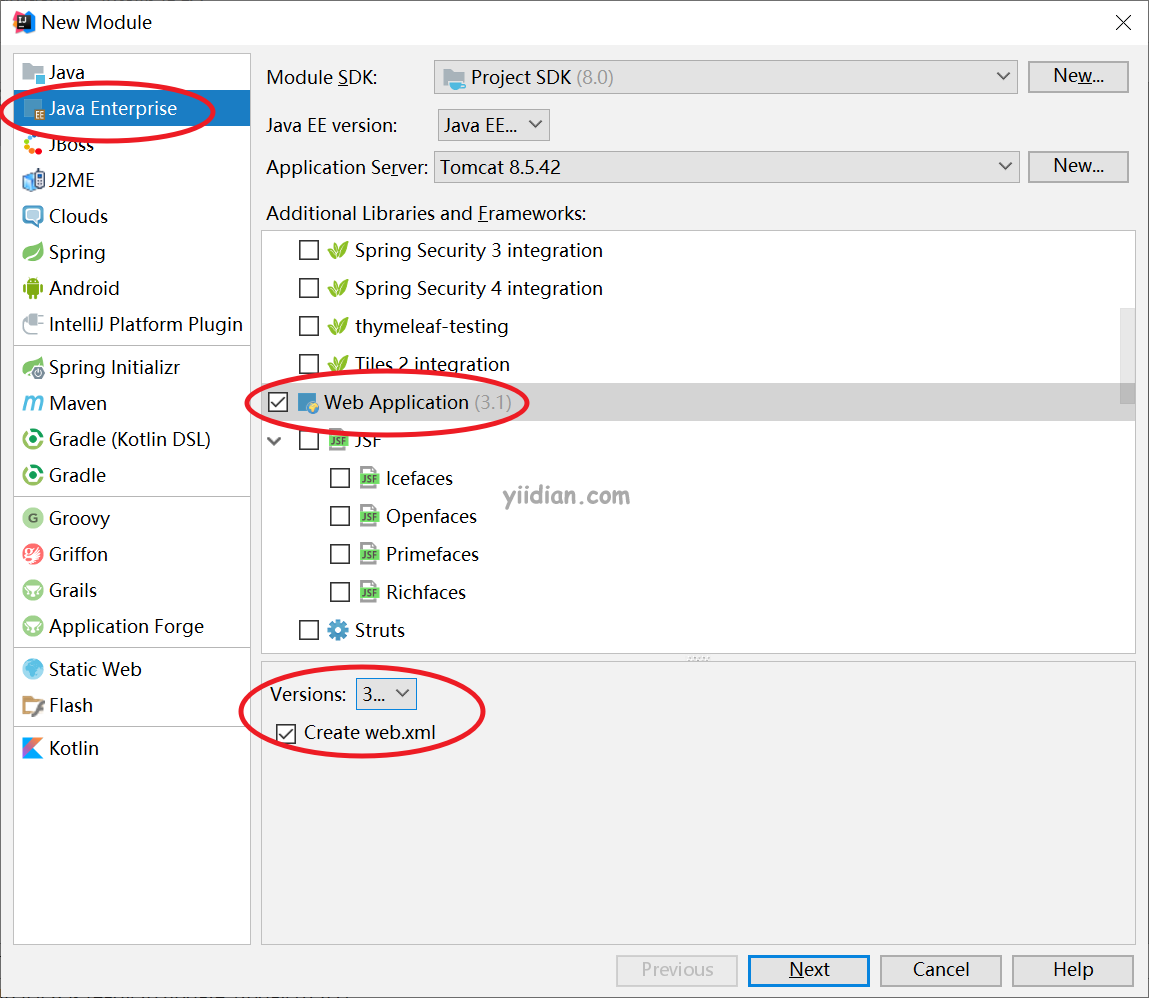
Task: Click the Struts gear icon
Action: tap(338, 630)
